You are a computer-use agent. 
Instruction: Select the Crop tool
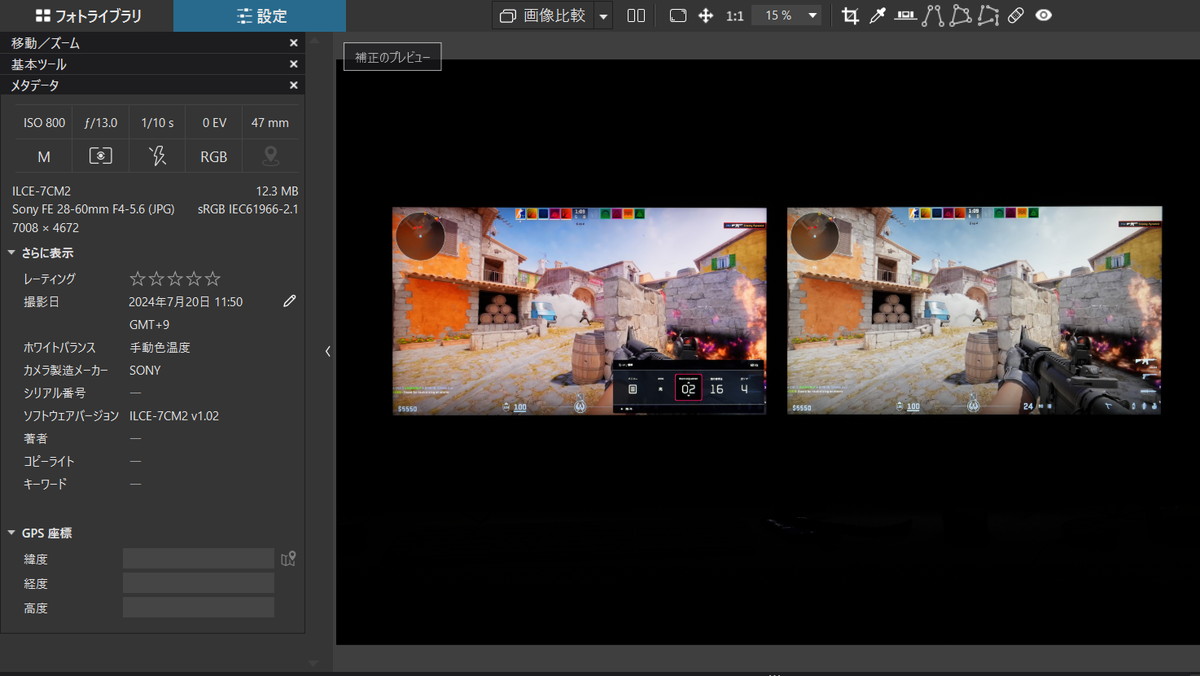tap(850, 16)
